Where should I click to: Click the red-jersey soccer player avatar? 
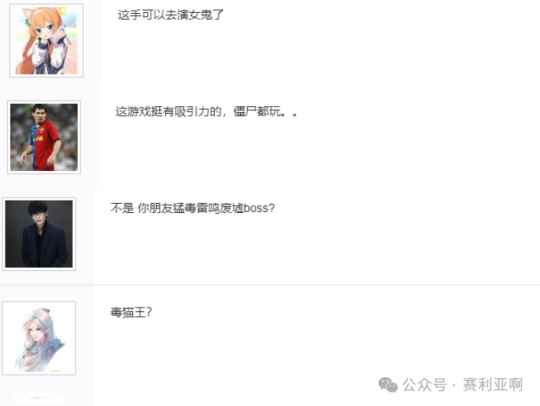pyautogui.click(x=44, y=137)
